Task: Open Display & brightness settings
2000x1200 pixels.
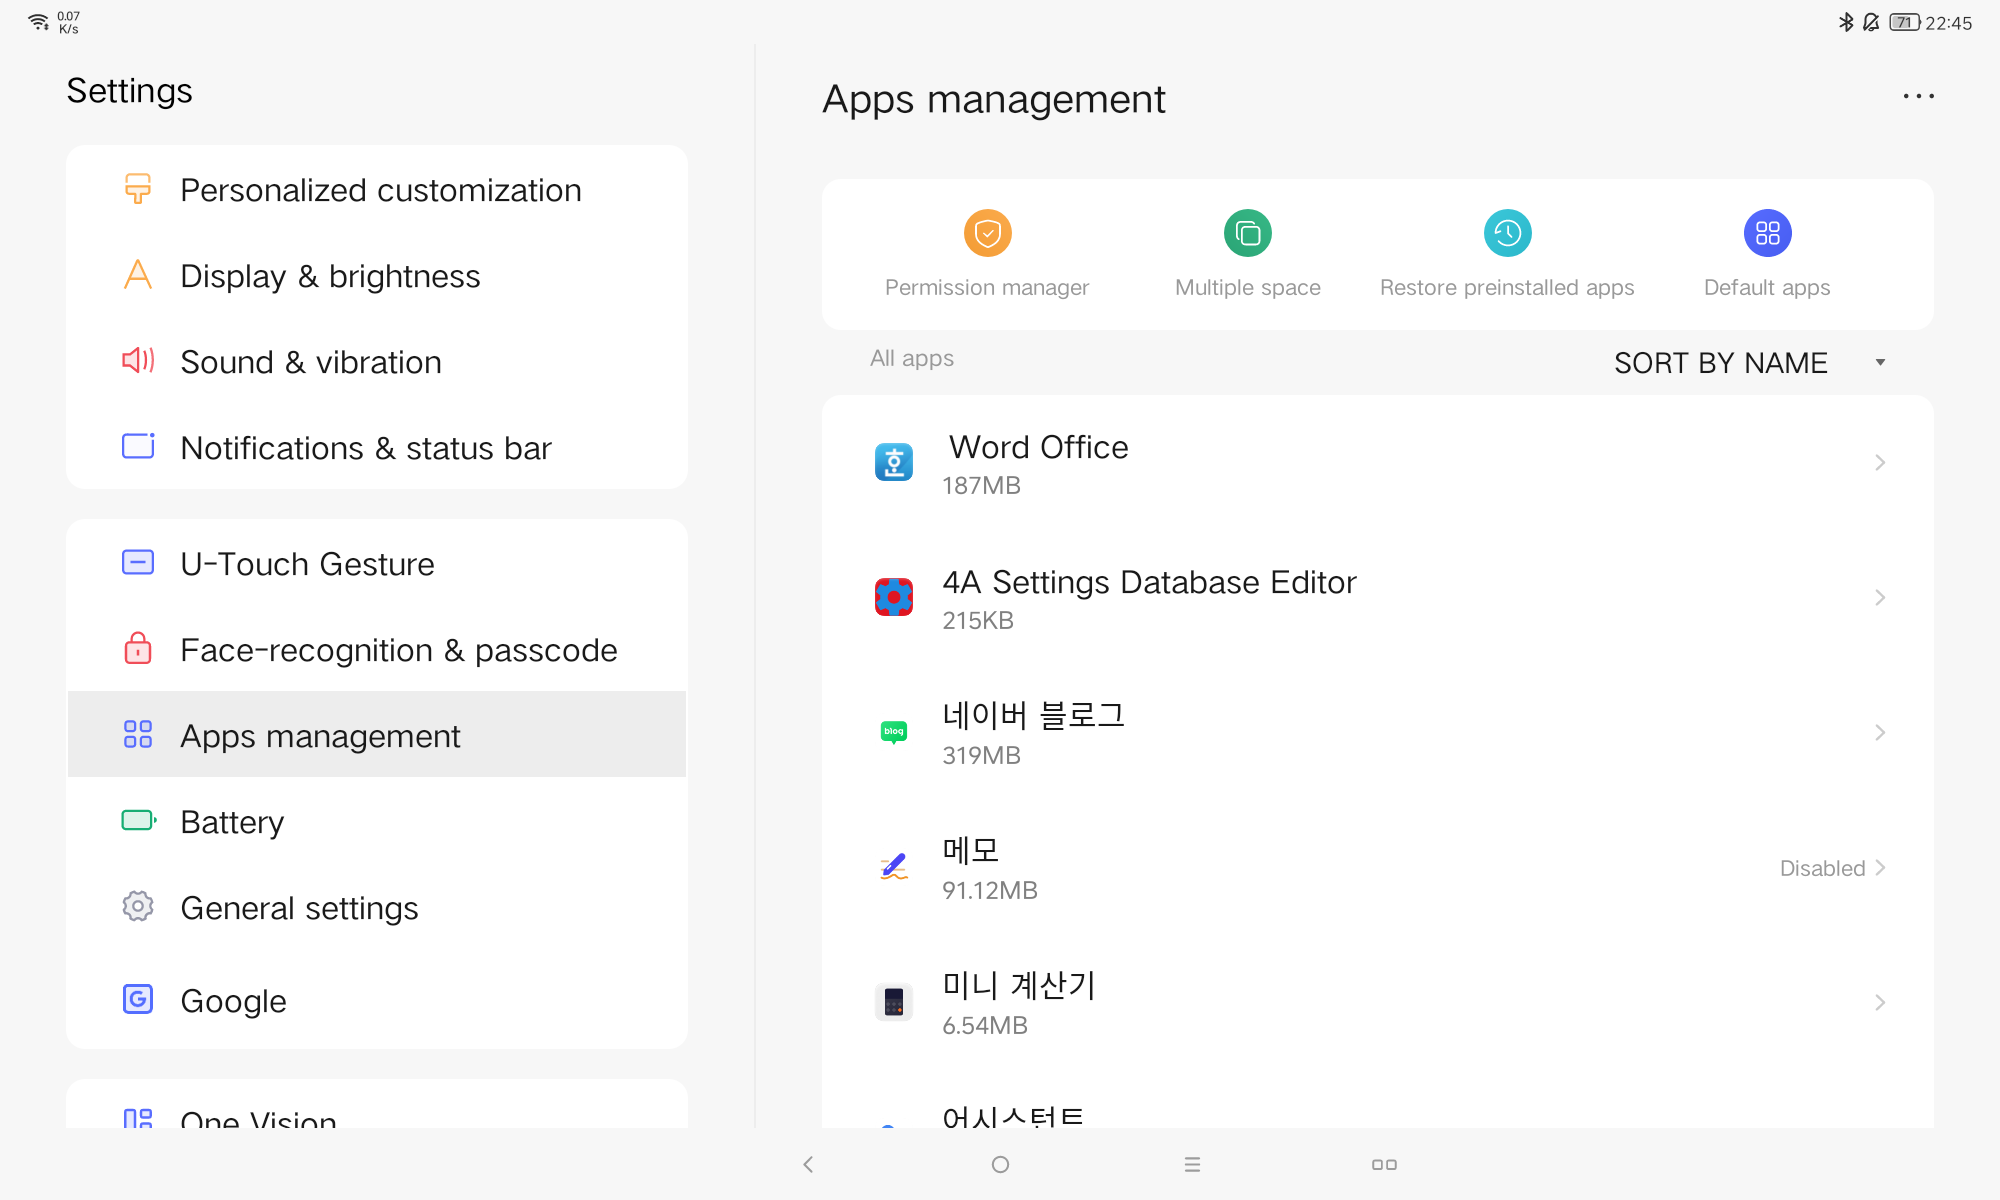Action: tap(330, 276)
